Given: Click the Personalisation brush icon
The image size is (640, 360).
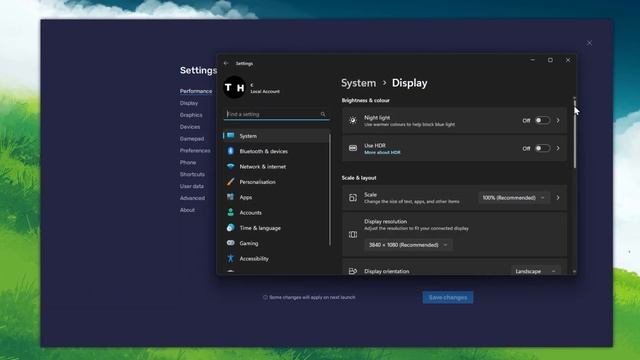Looking at the screenshot, I should coord(231,182).
